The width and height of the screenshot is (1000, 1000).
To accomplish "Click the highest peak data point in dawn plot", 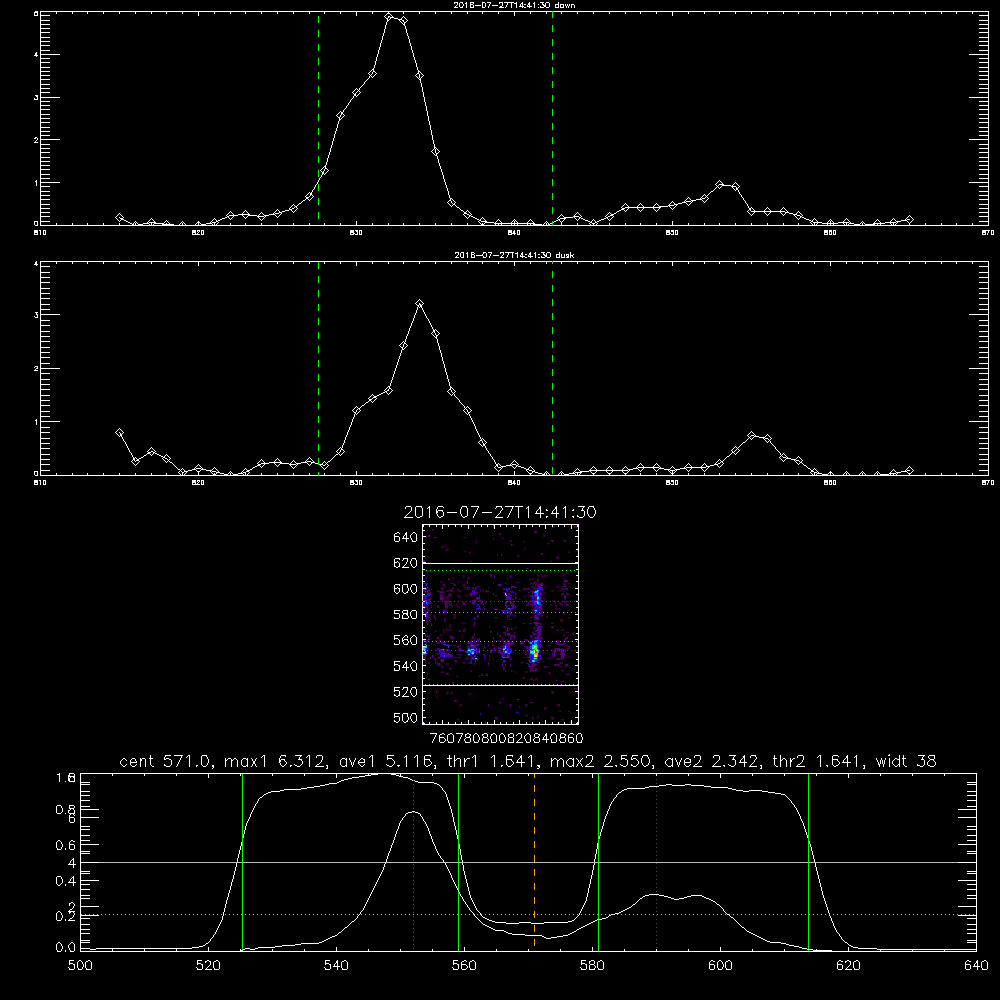I will (388, 17).
